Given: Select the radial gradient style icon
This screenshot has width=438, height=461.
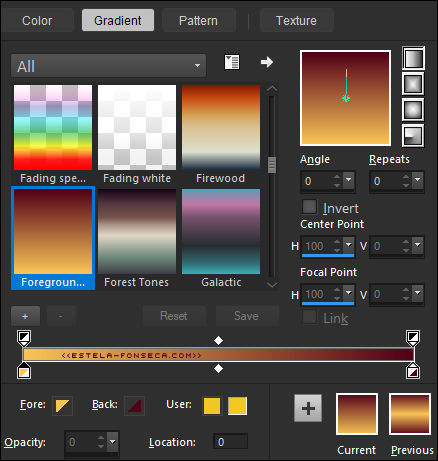Looking at the screenshot, I should tap(413, 135).
